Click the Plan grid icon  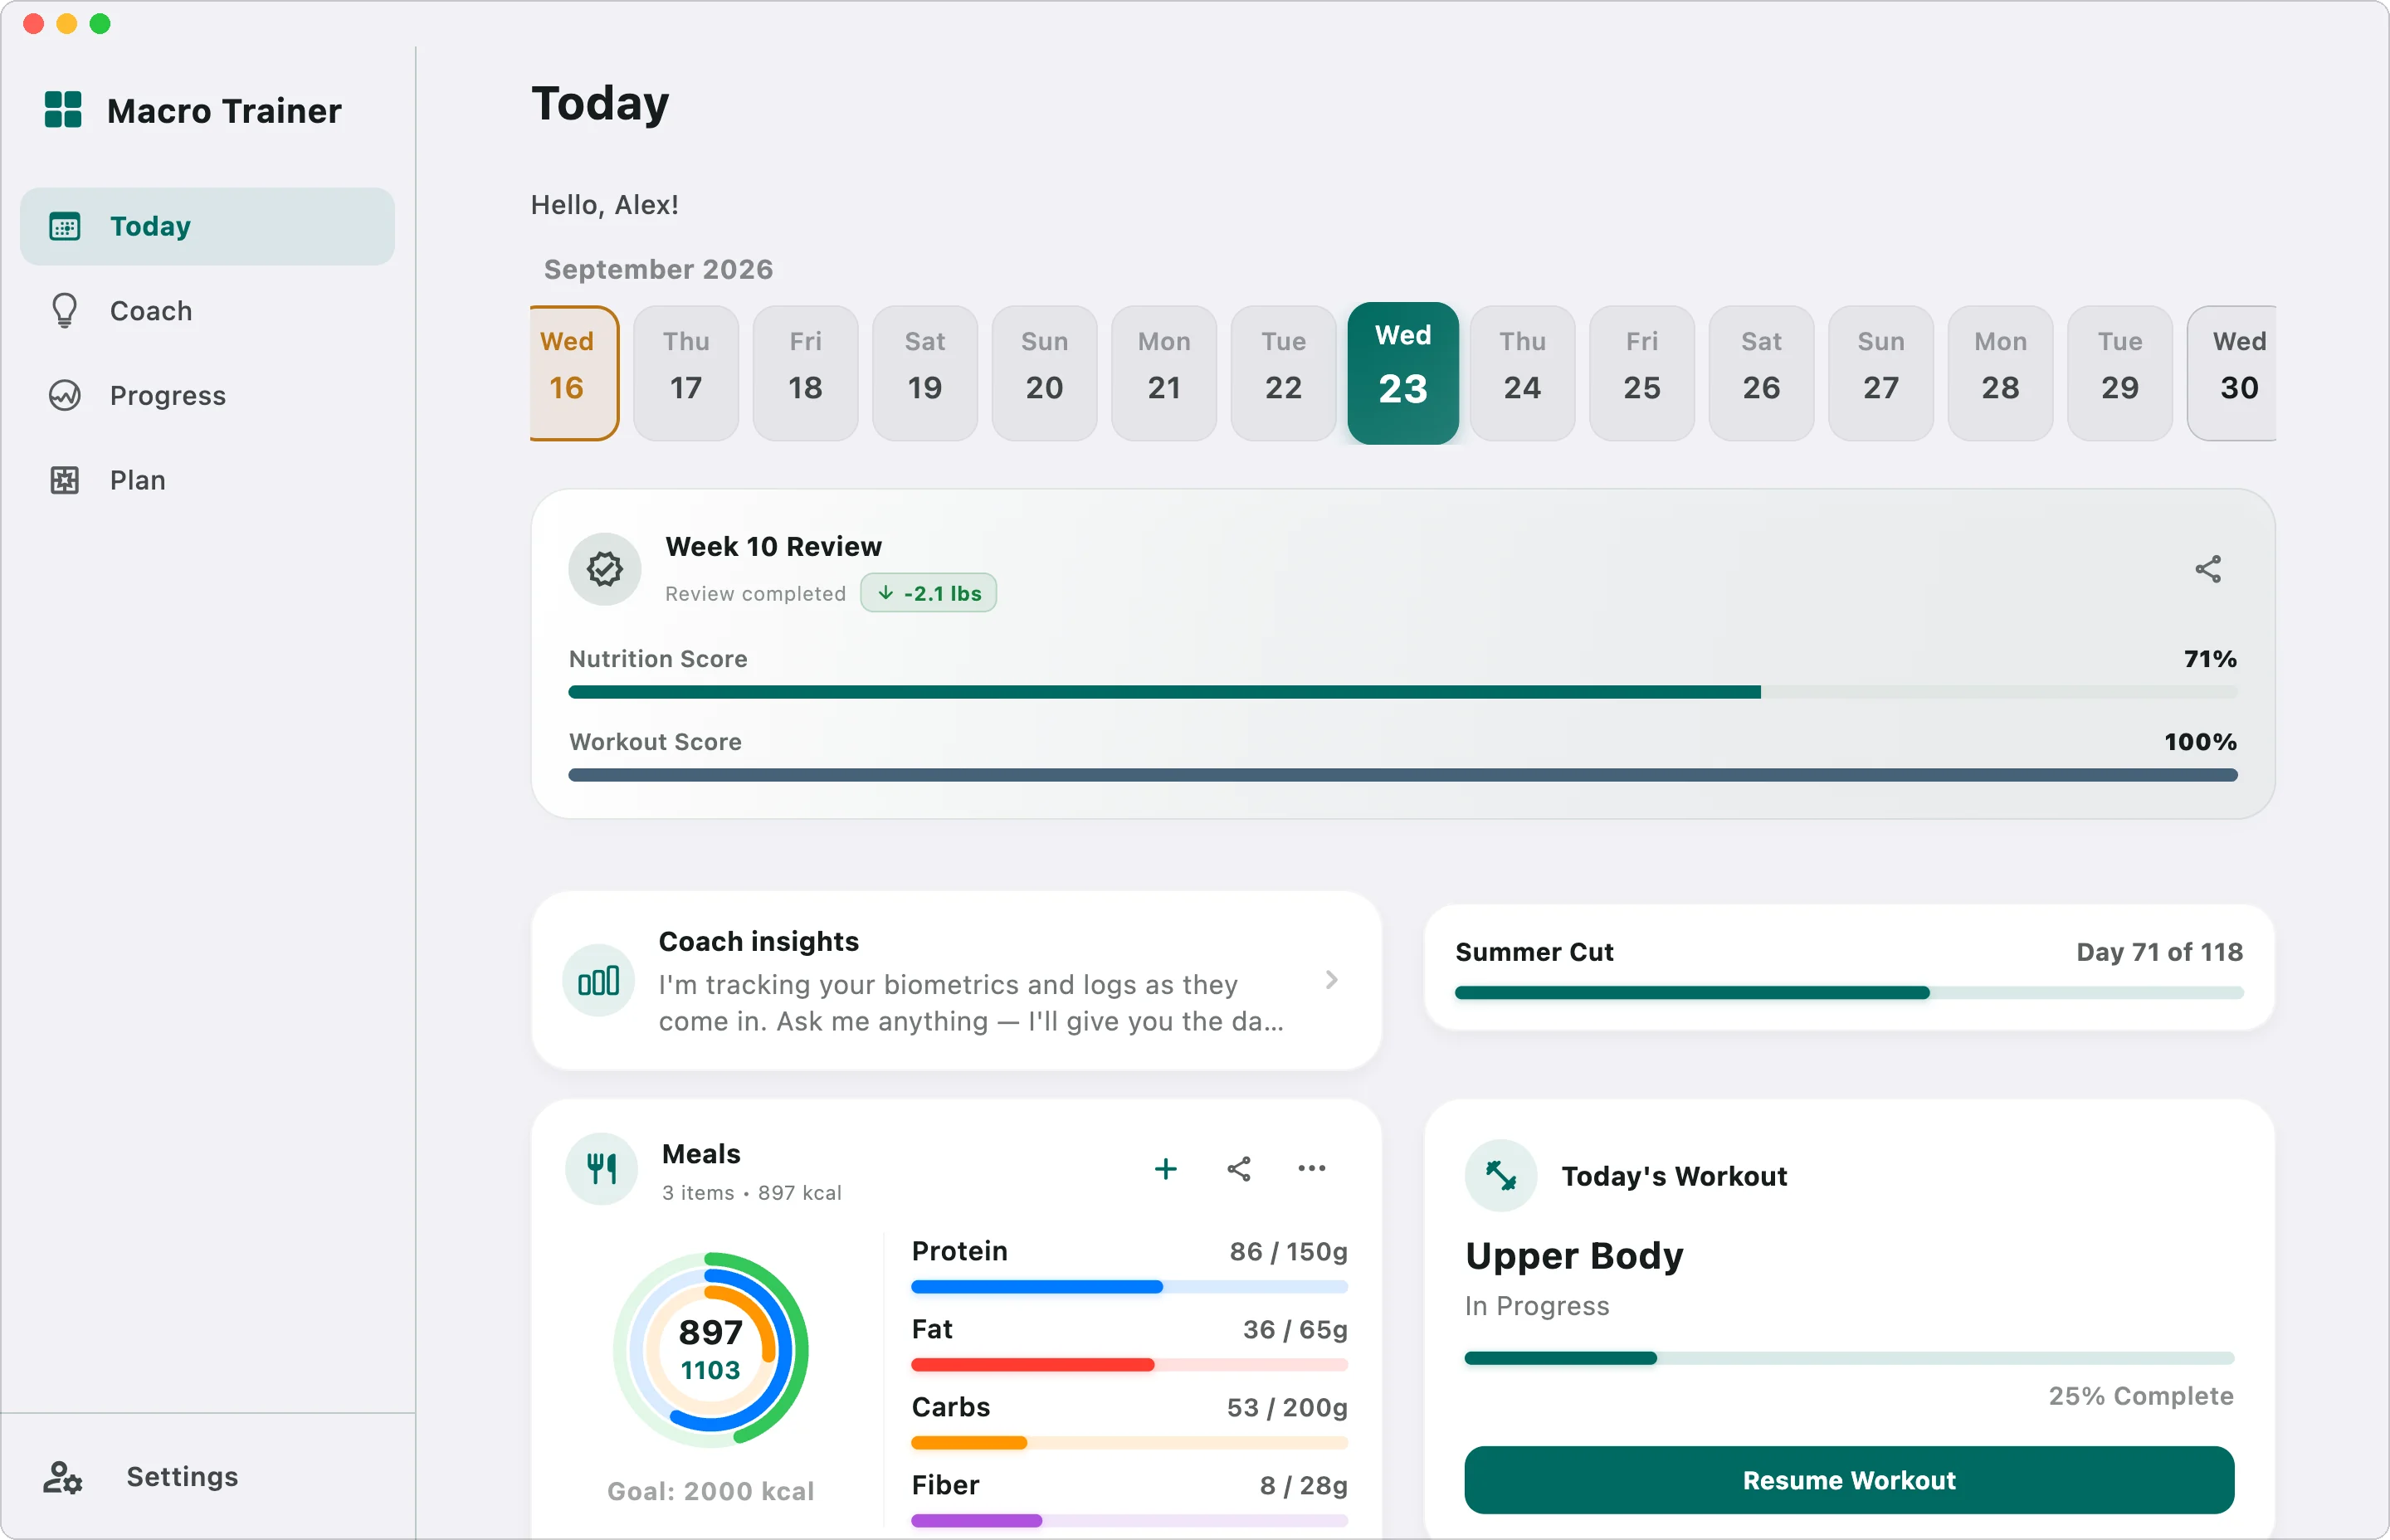pyautogui.click(x=65, y=481)
